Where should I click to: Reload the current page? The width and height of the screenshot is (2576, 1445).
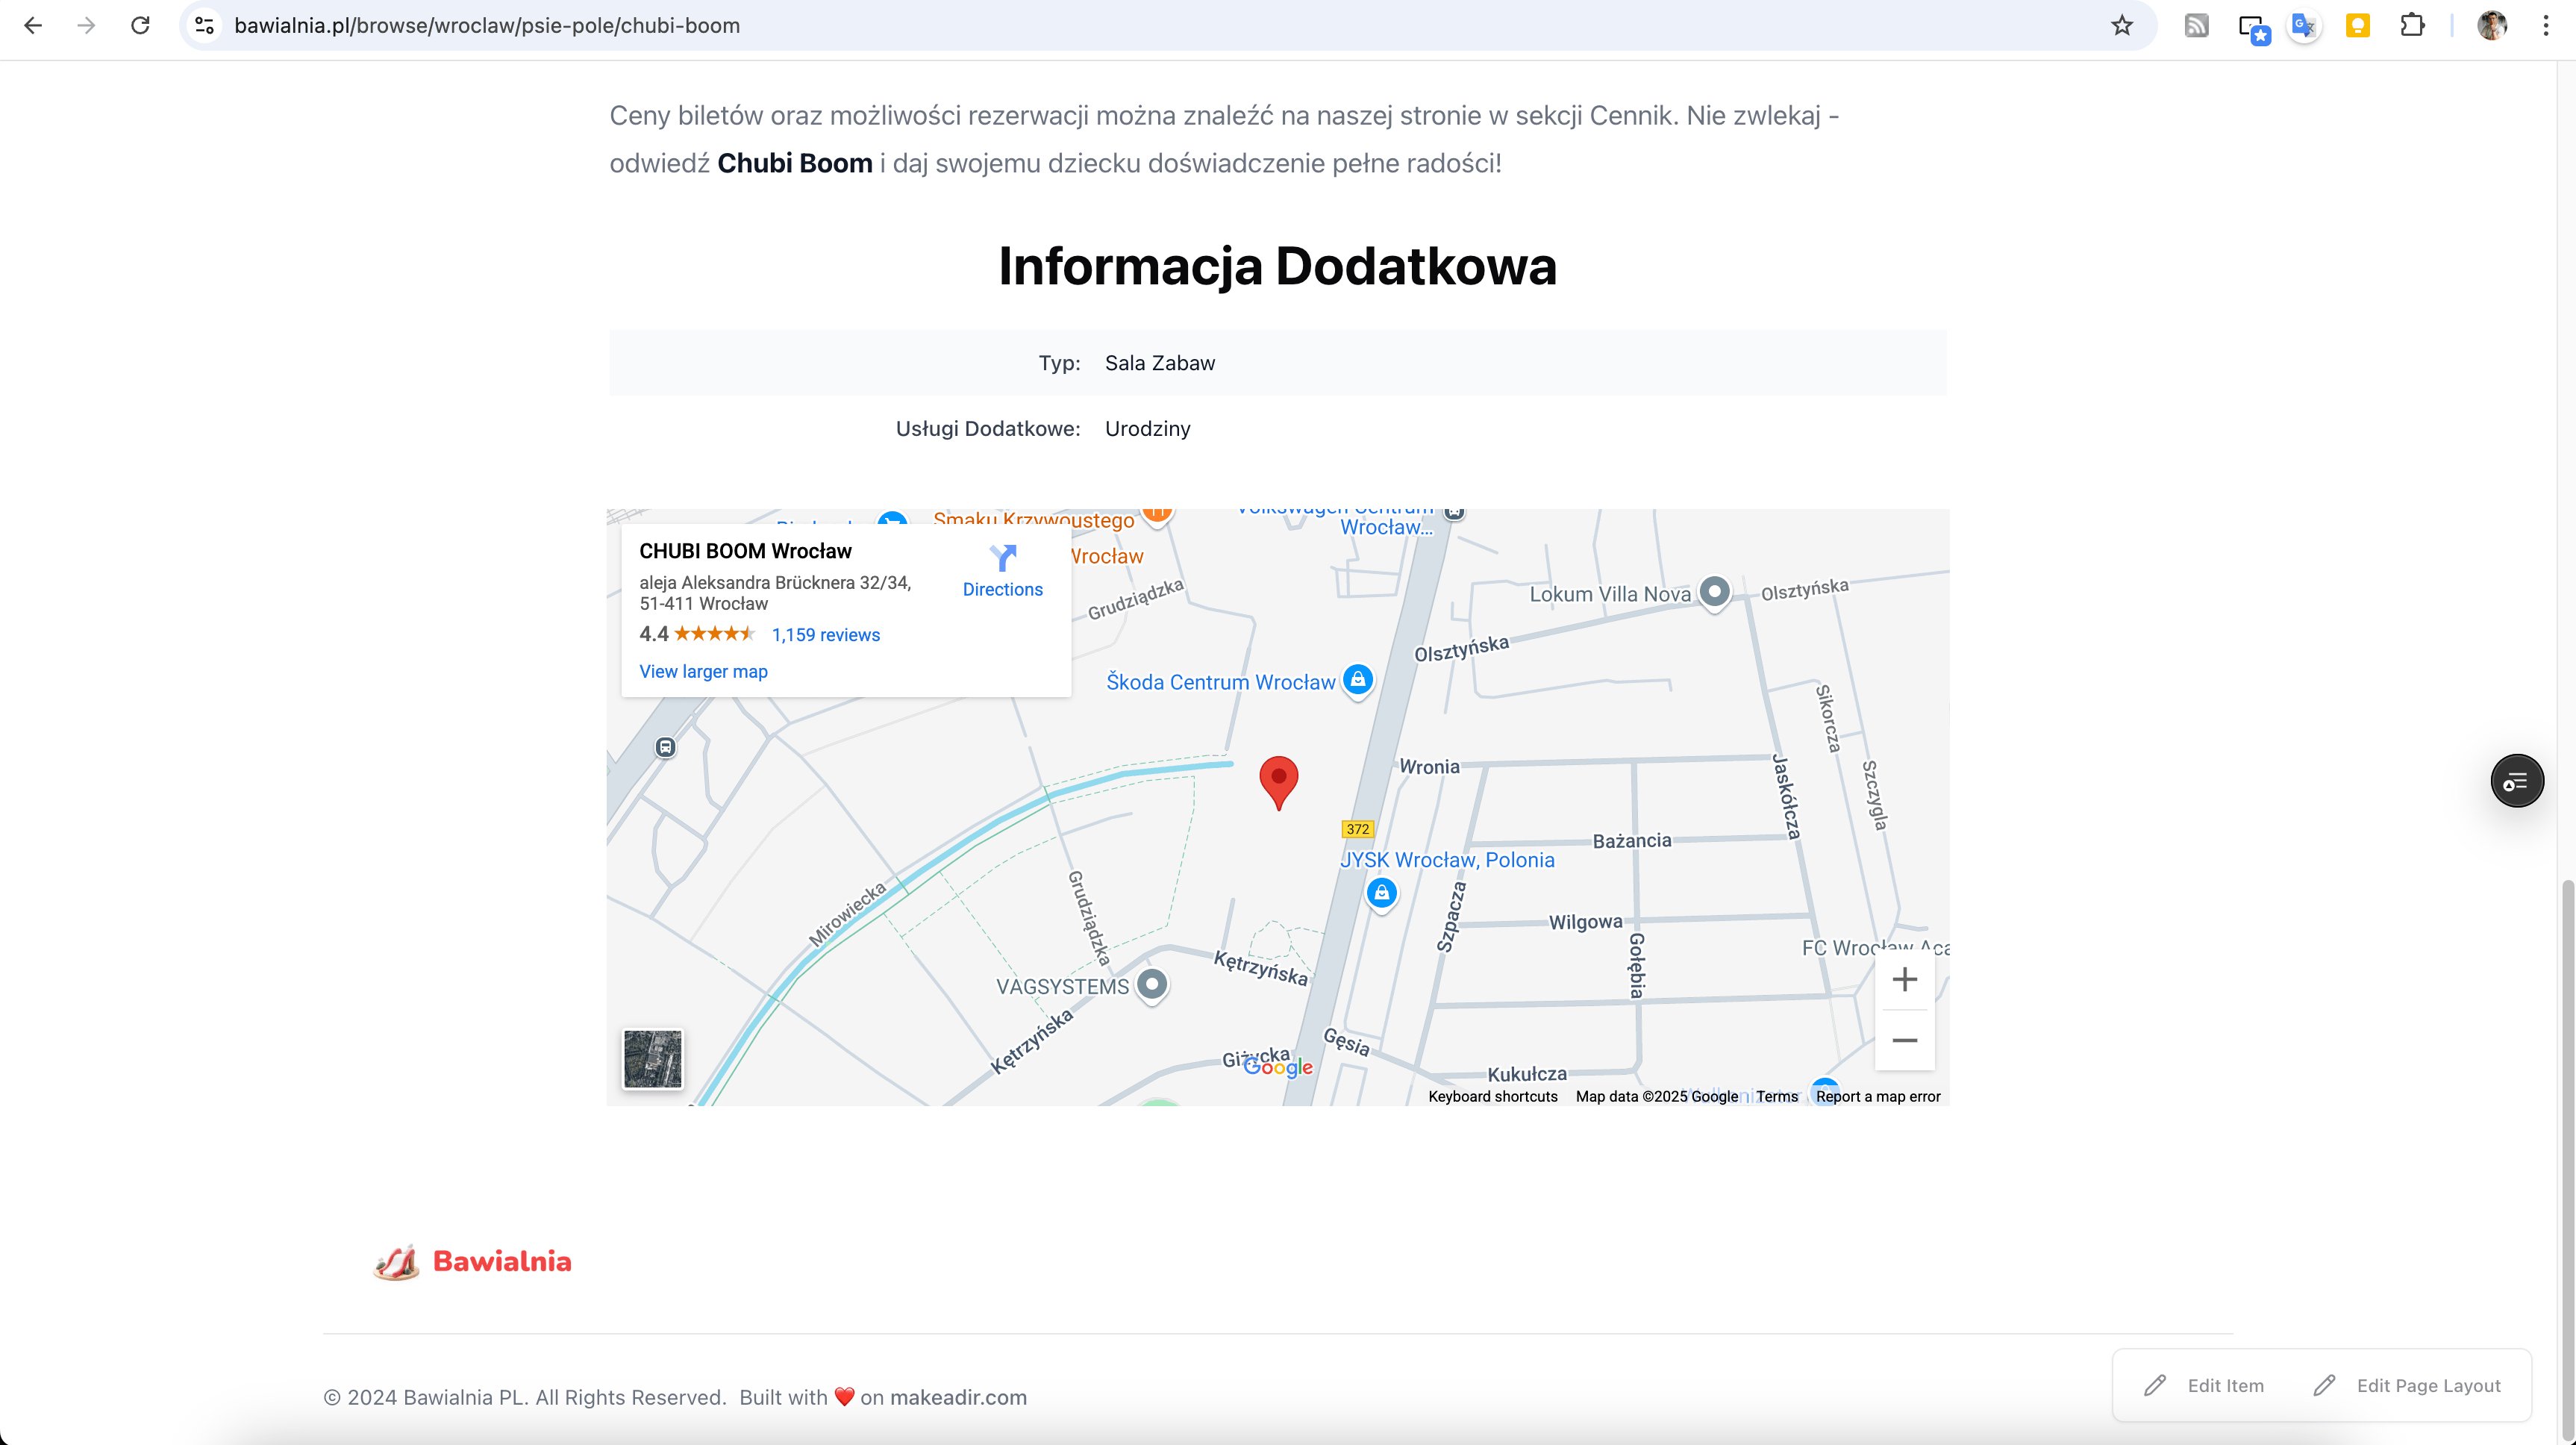[x=140, y=26]
